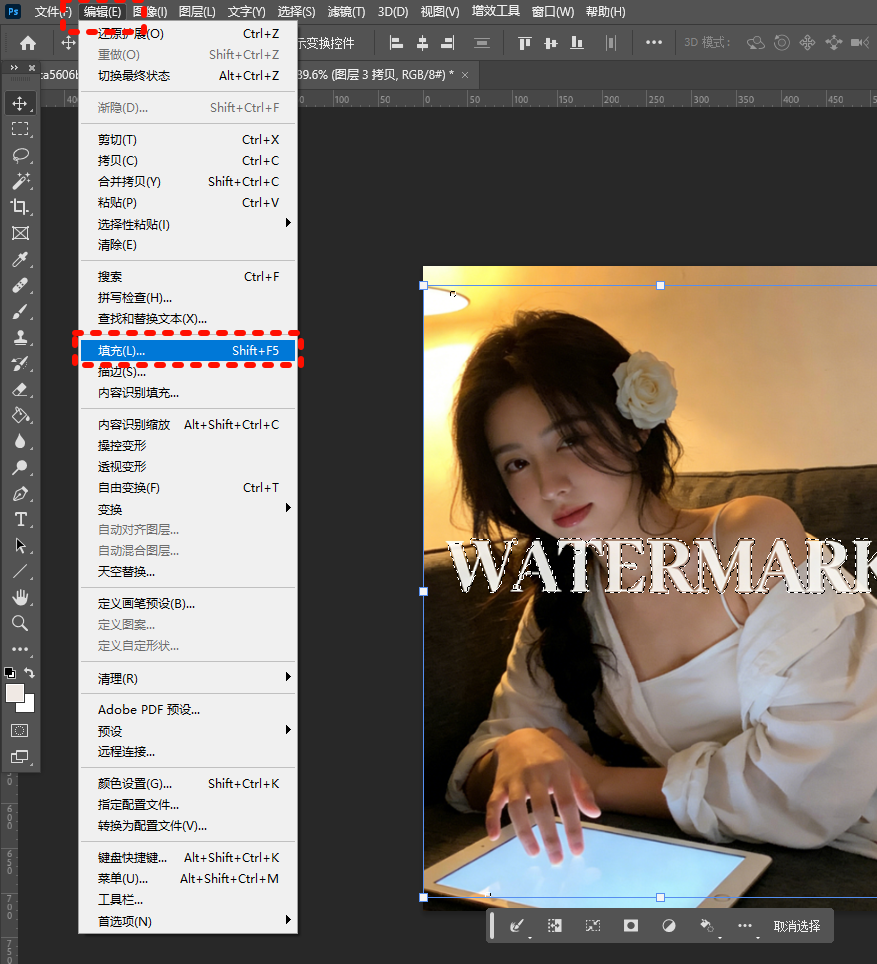This screenshot has width=877, height=964.
Task: Select the Pen tool
Action: point(20,494)
